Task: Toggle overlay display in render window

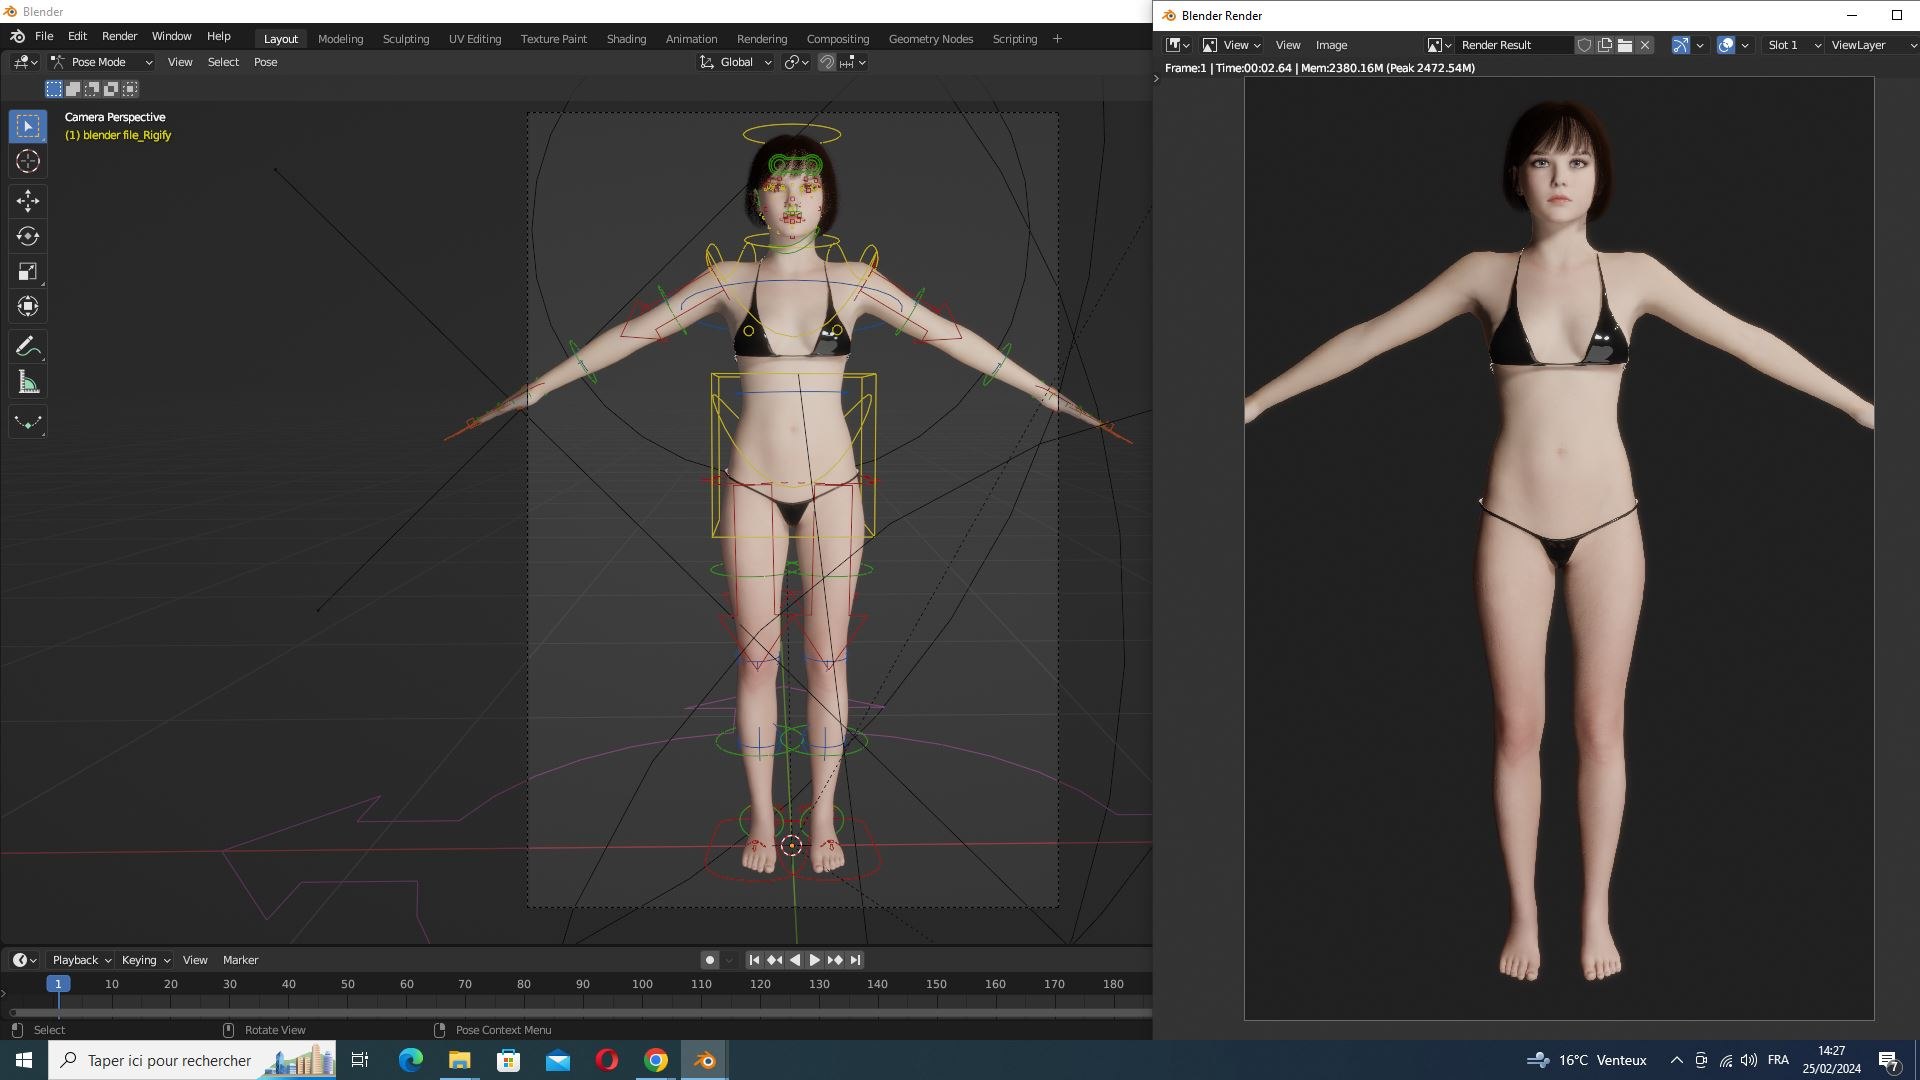Action: pyautogui.click(x=1725, y=45)
